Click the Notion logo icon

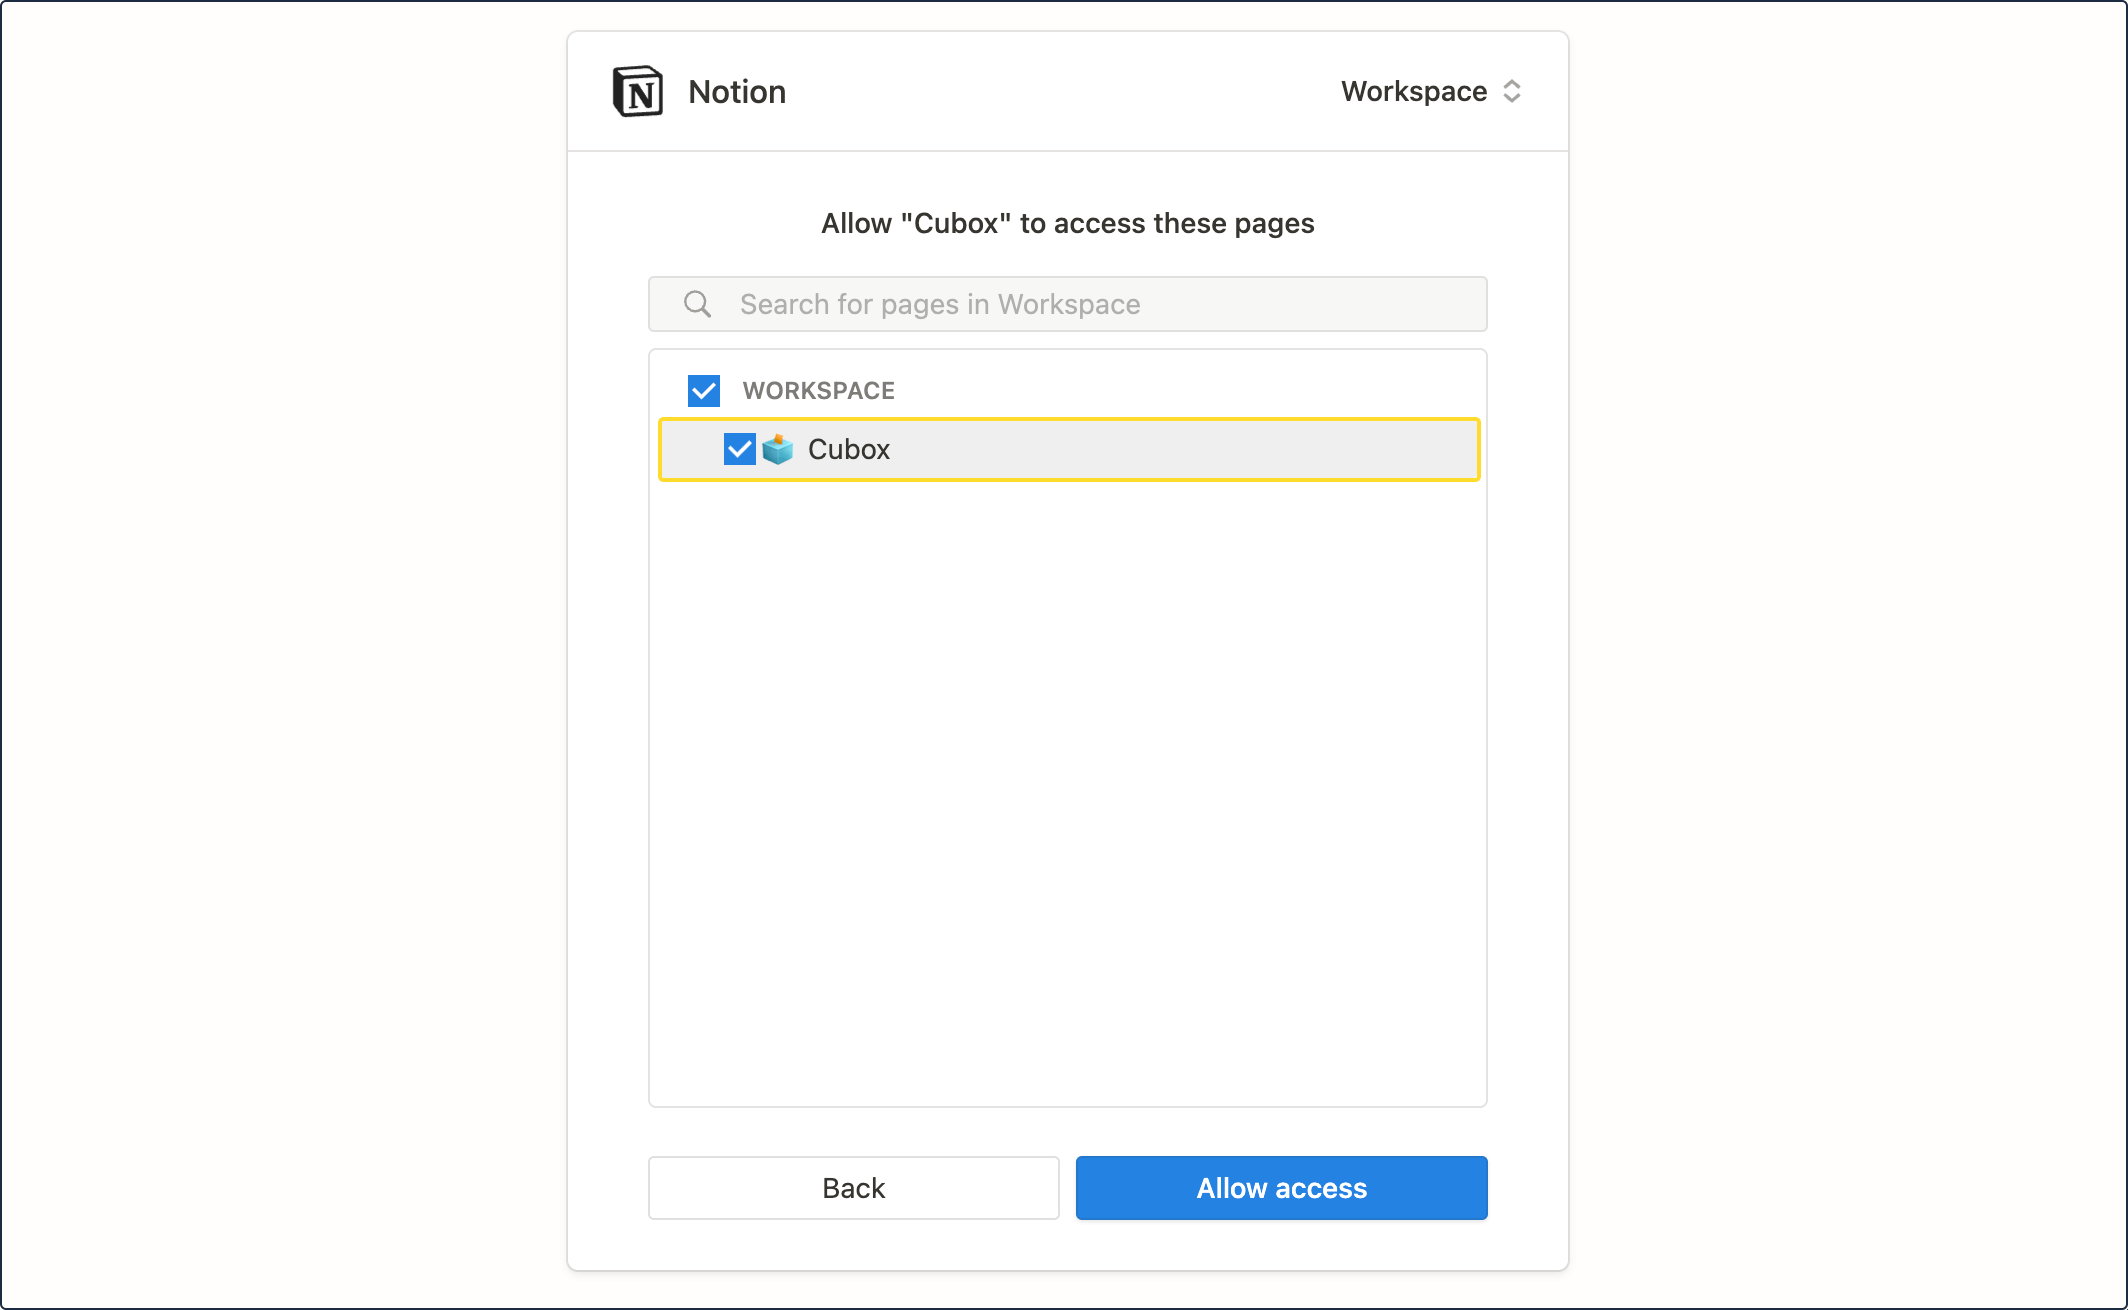click(637, 92)
